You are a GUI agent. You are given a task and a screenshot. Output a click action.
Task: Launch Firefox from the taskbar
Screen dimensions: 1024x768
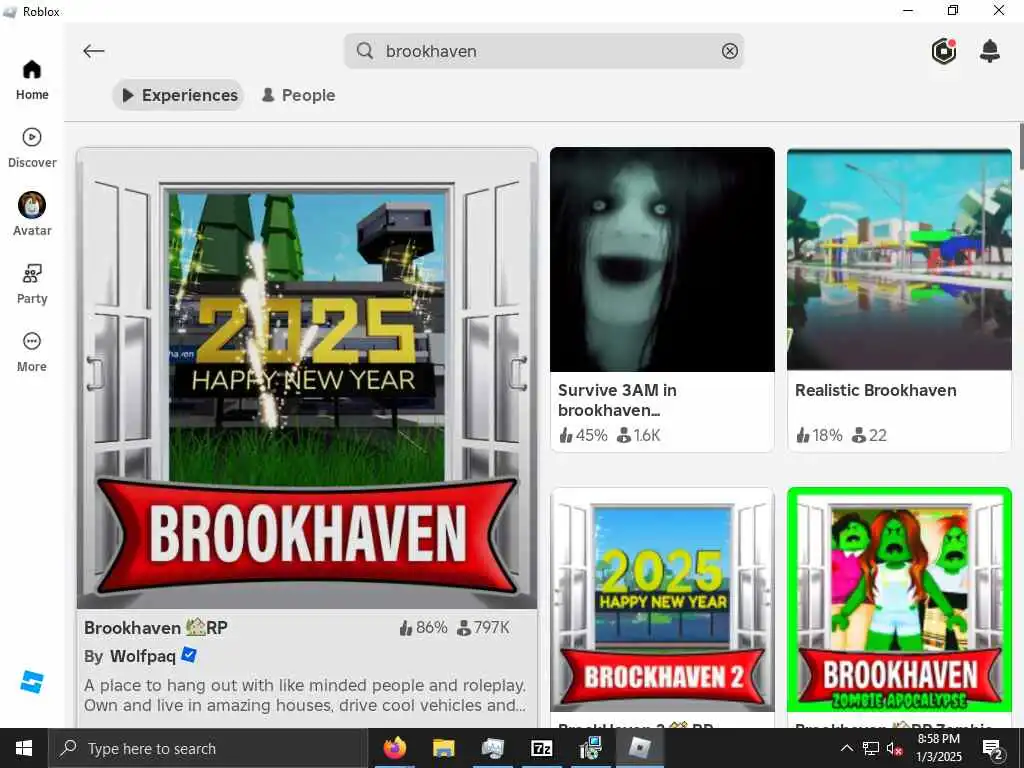click(x=394, y=748)
